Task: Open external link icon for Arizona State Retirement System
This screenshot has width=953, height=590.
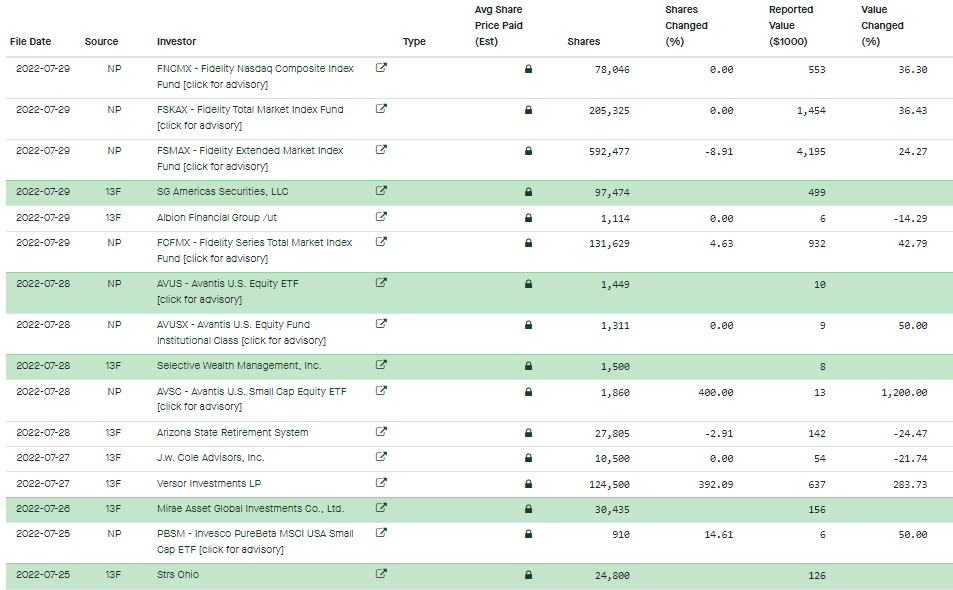Action: pos(381,431)
